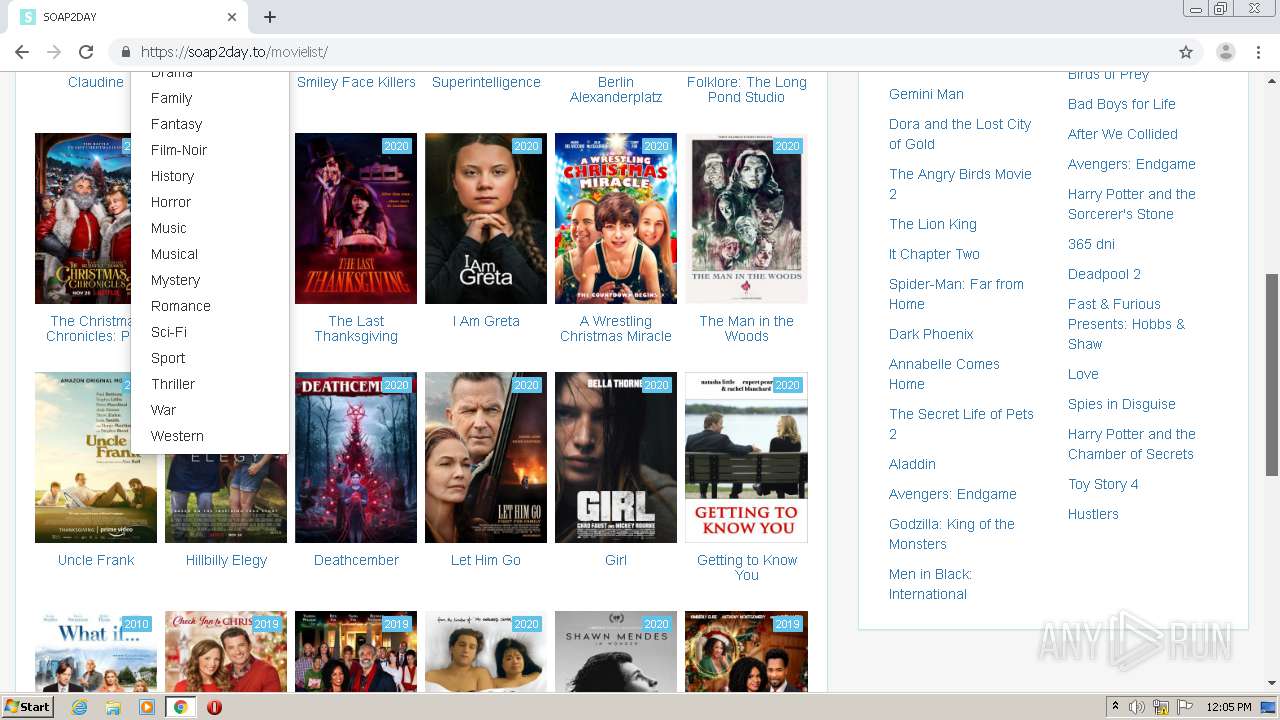Open Bad Boys for Life link
The width and height of the screenshot is (1280, 720).
(1122, 104)
